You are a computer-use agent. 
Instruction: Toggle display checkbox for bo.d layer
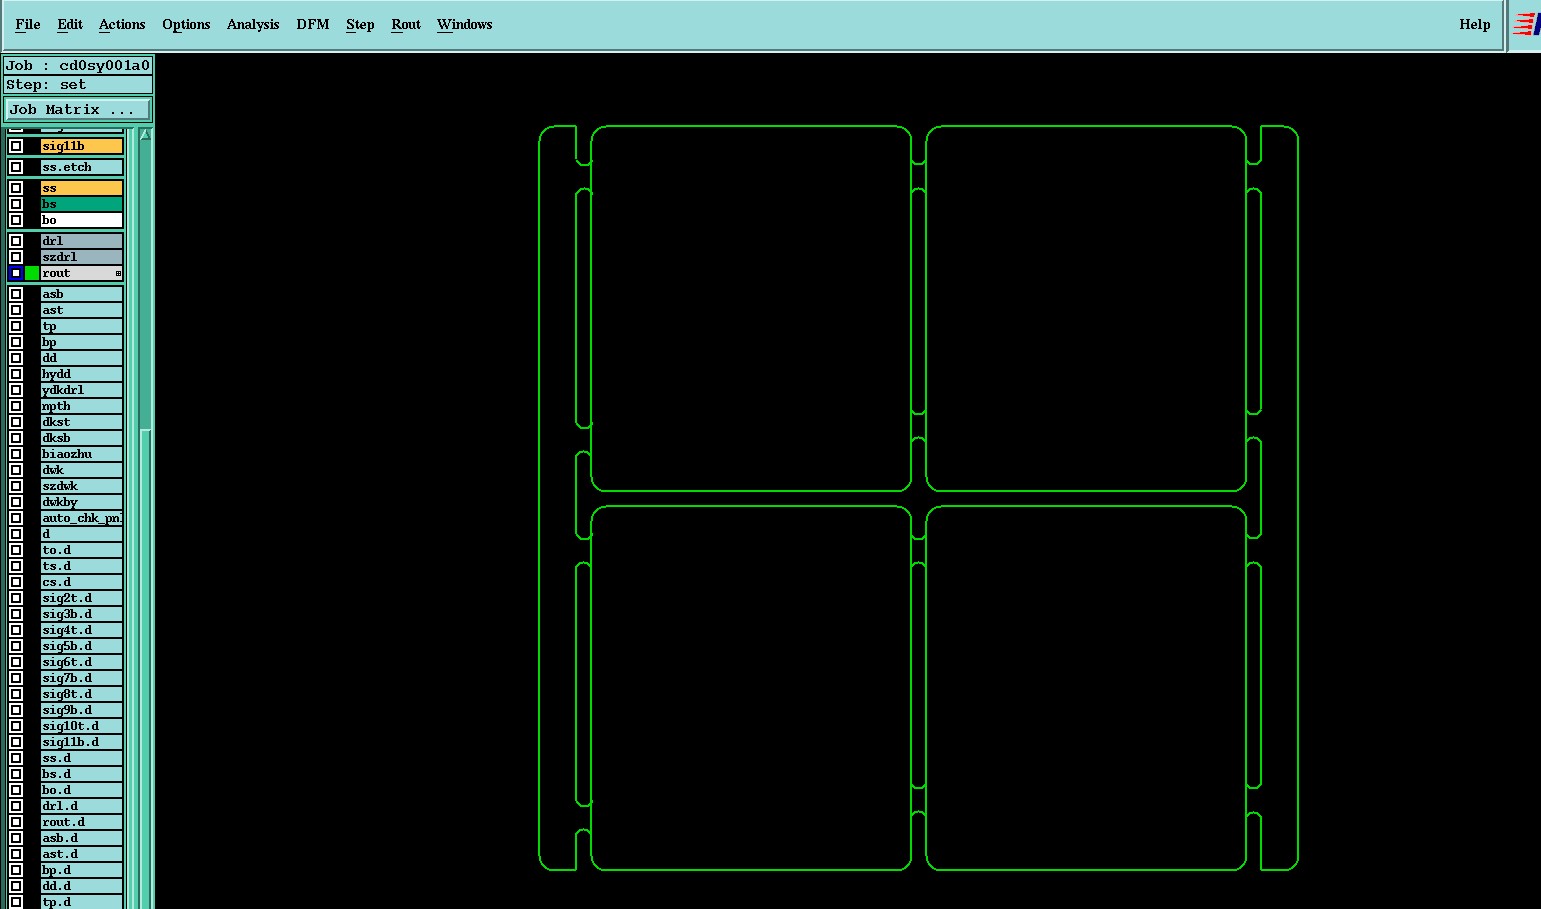tap(16, 790)
